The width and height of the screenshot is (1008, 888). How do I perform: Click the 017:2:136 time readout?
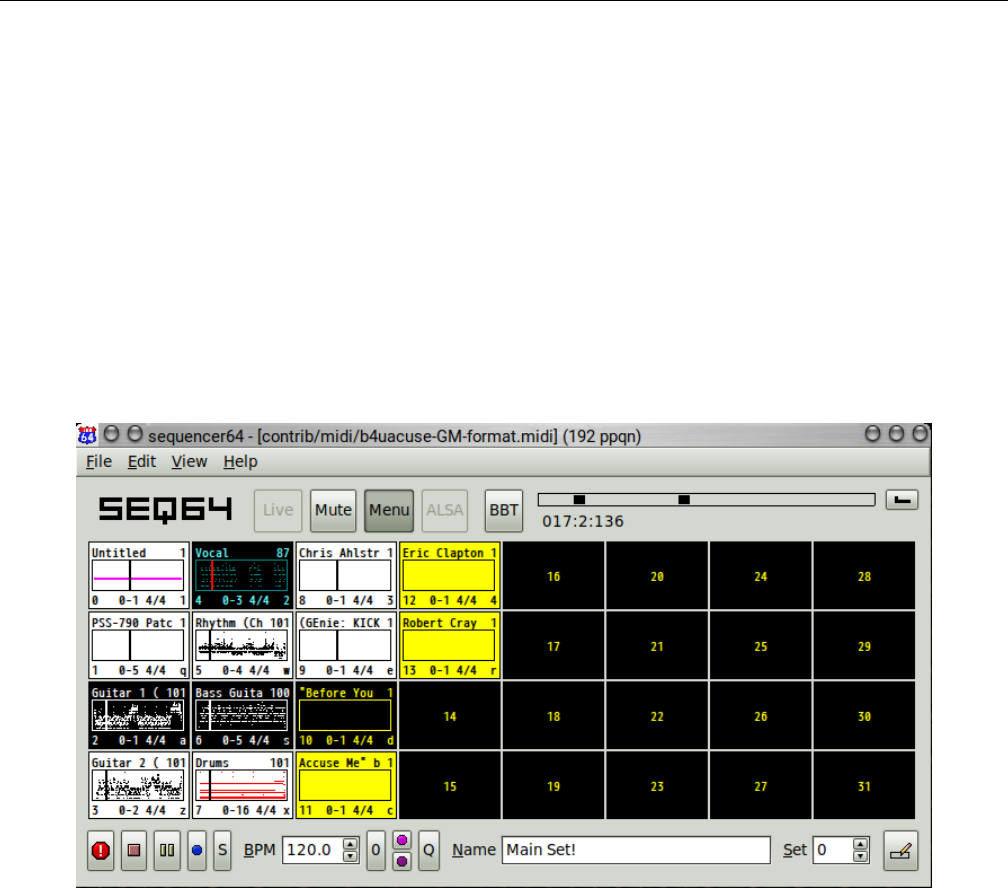(582, 521)
